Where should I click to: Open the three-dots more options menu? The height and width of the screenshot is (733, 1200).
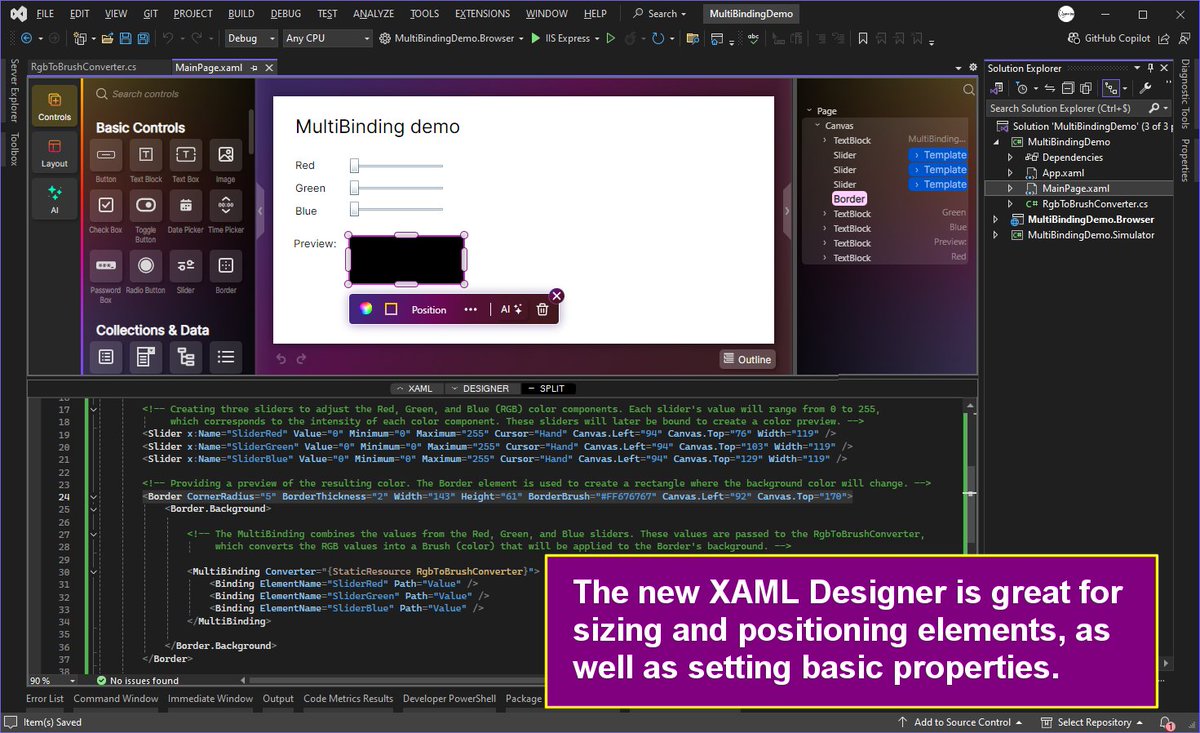pyautogui.click(x=470, y=309)
